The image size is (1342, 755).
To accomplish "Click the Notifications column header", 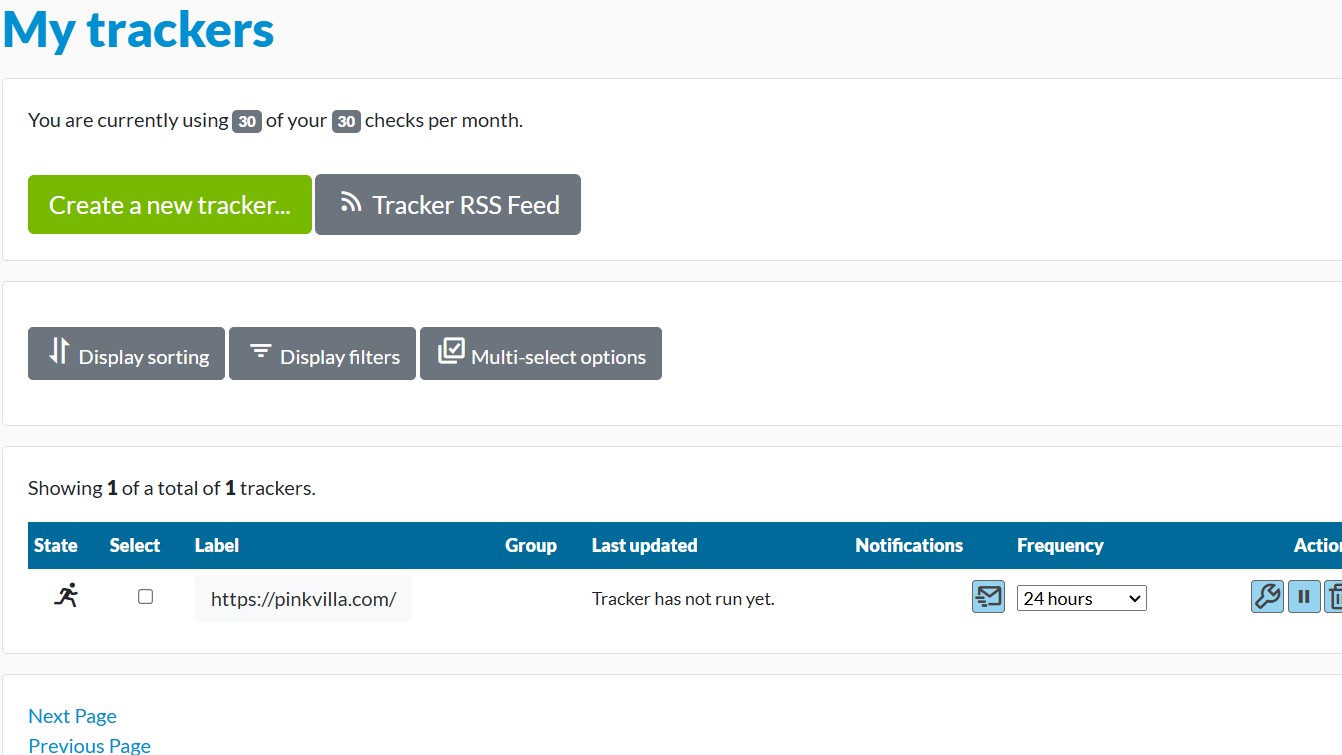I will tap(909, 545).
